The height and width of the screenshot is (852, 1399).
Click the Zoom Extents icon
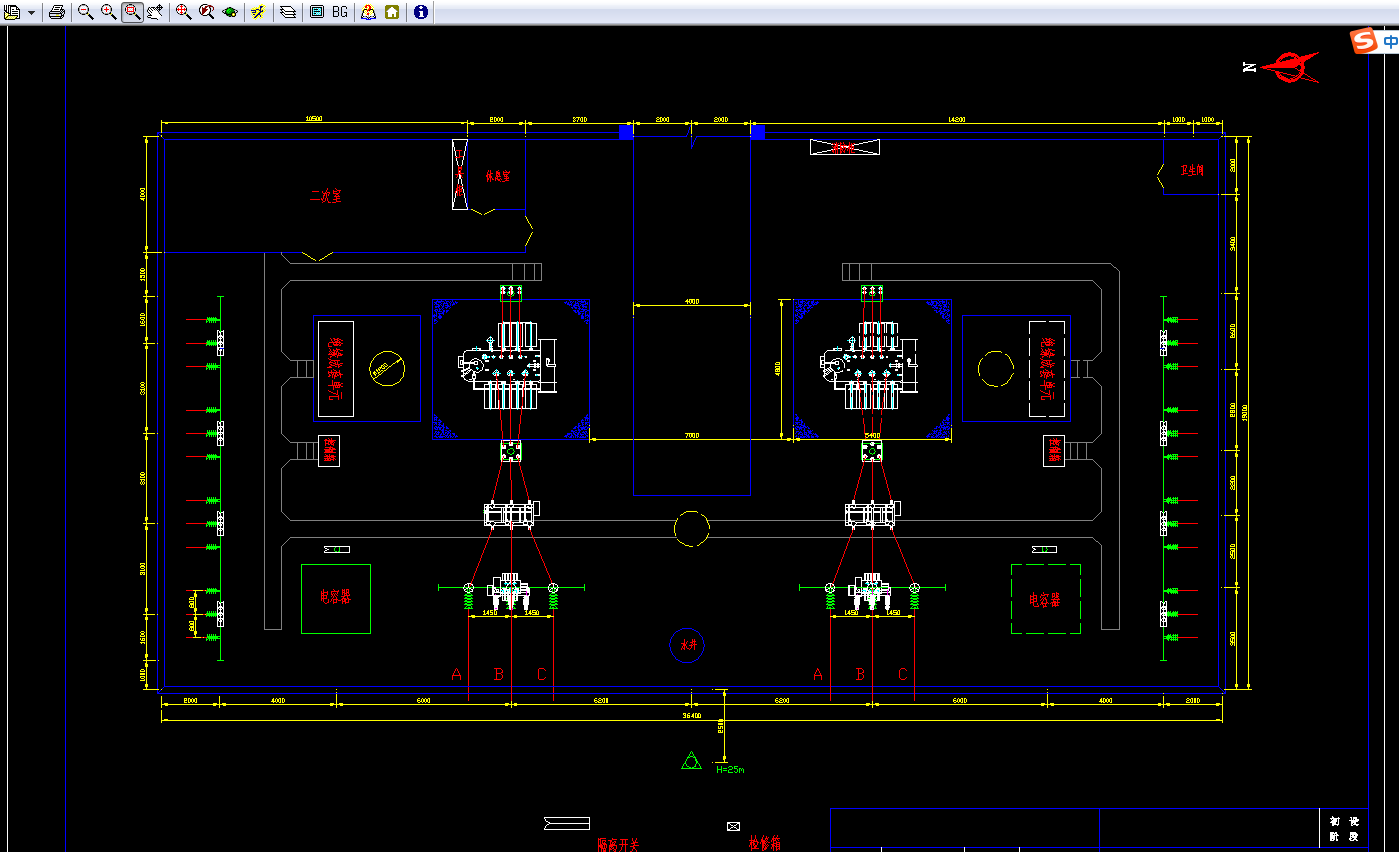(184, 12)
